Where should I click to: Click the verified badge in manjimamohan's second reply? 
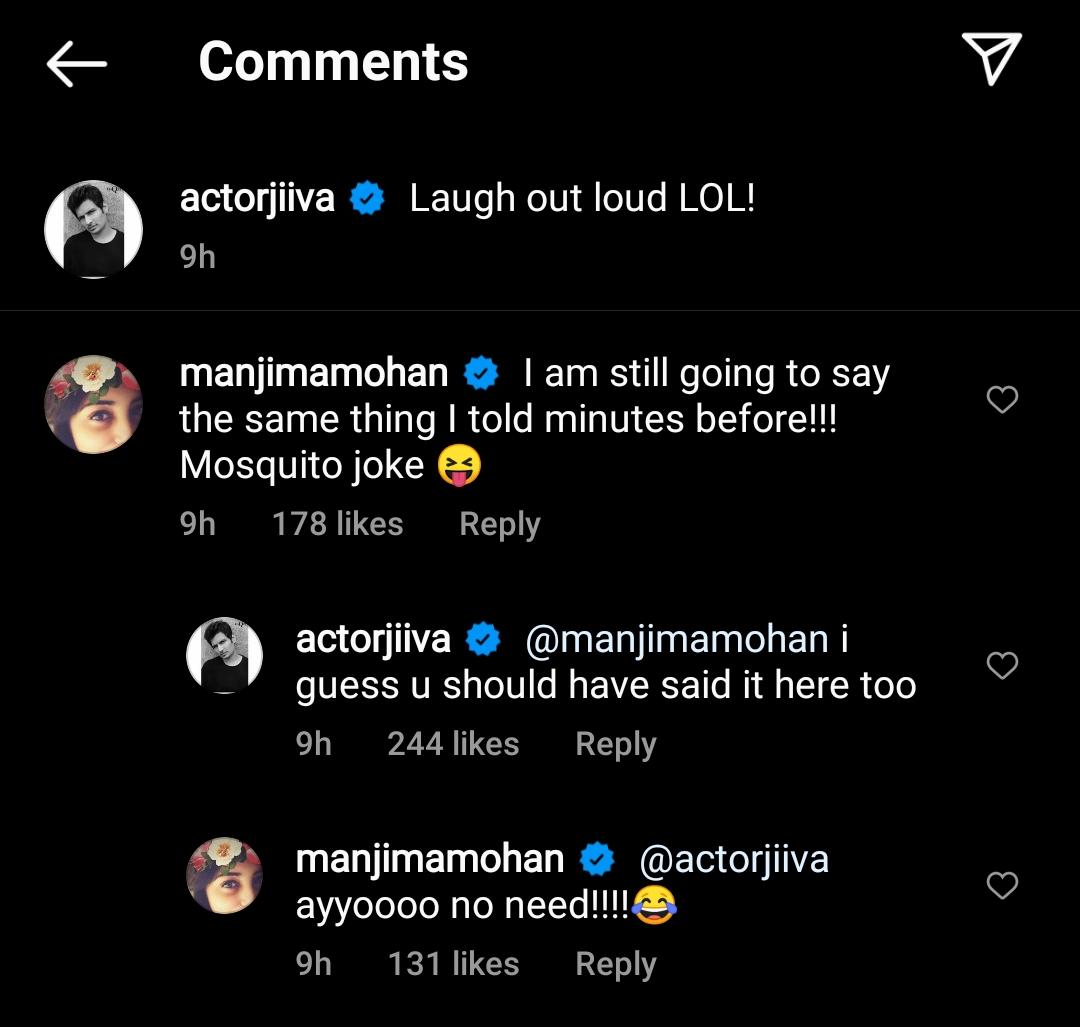599,858
